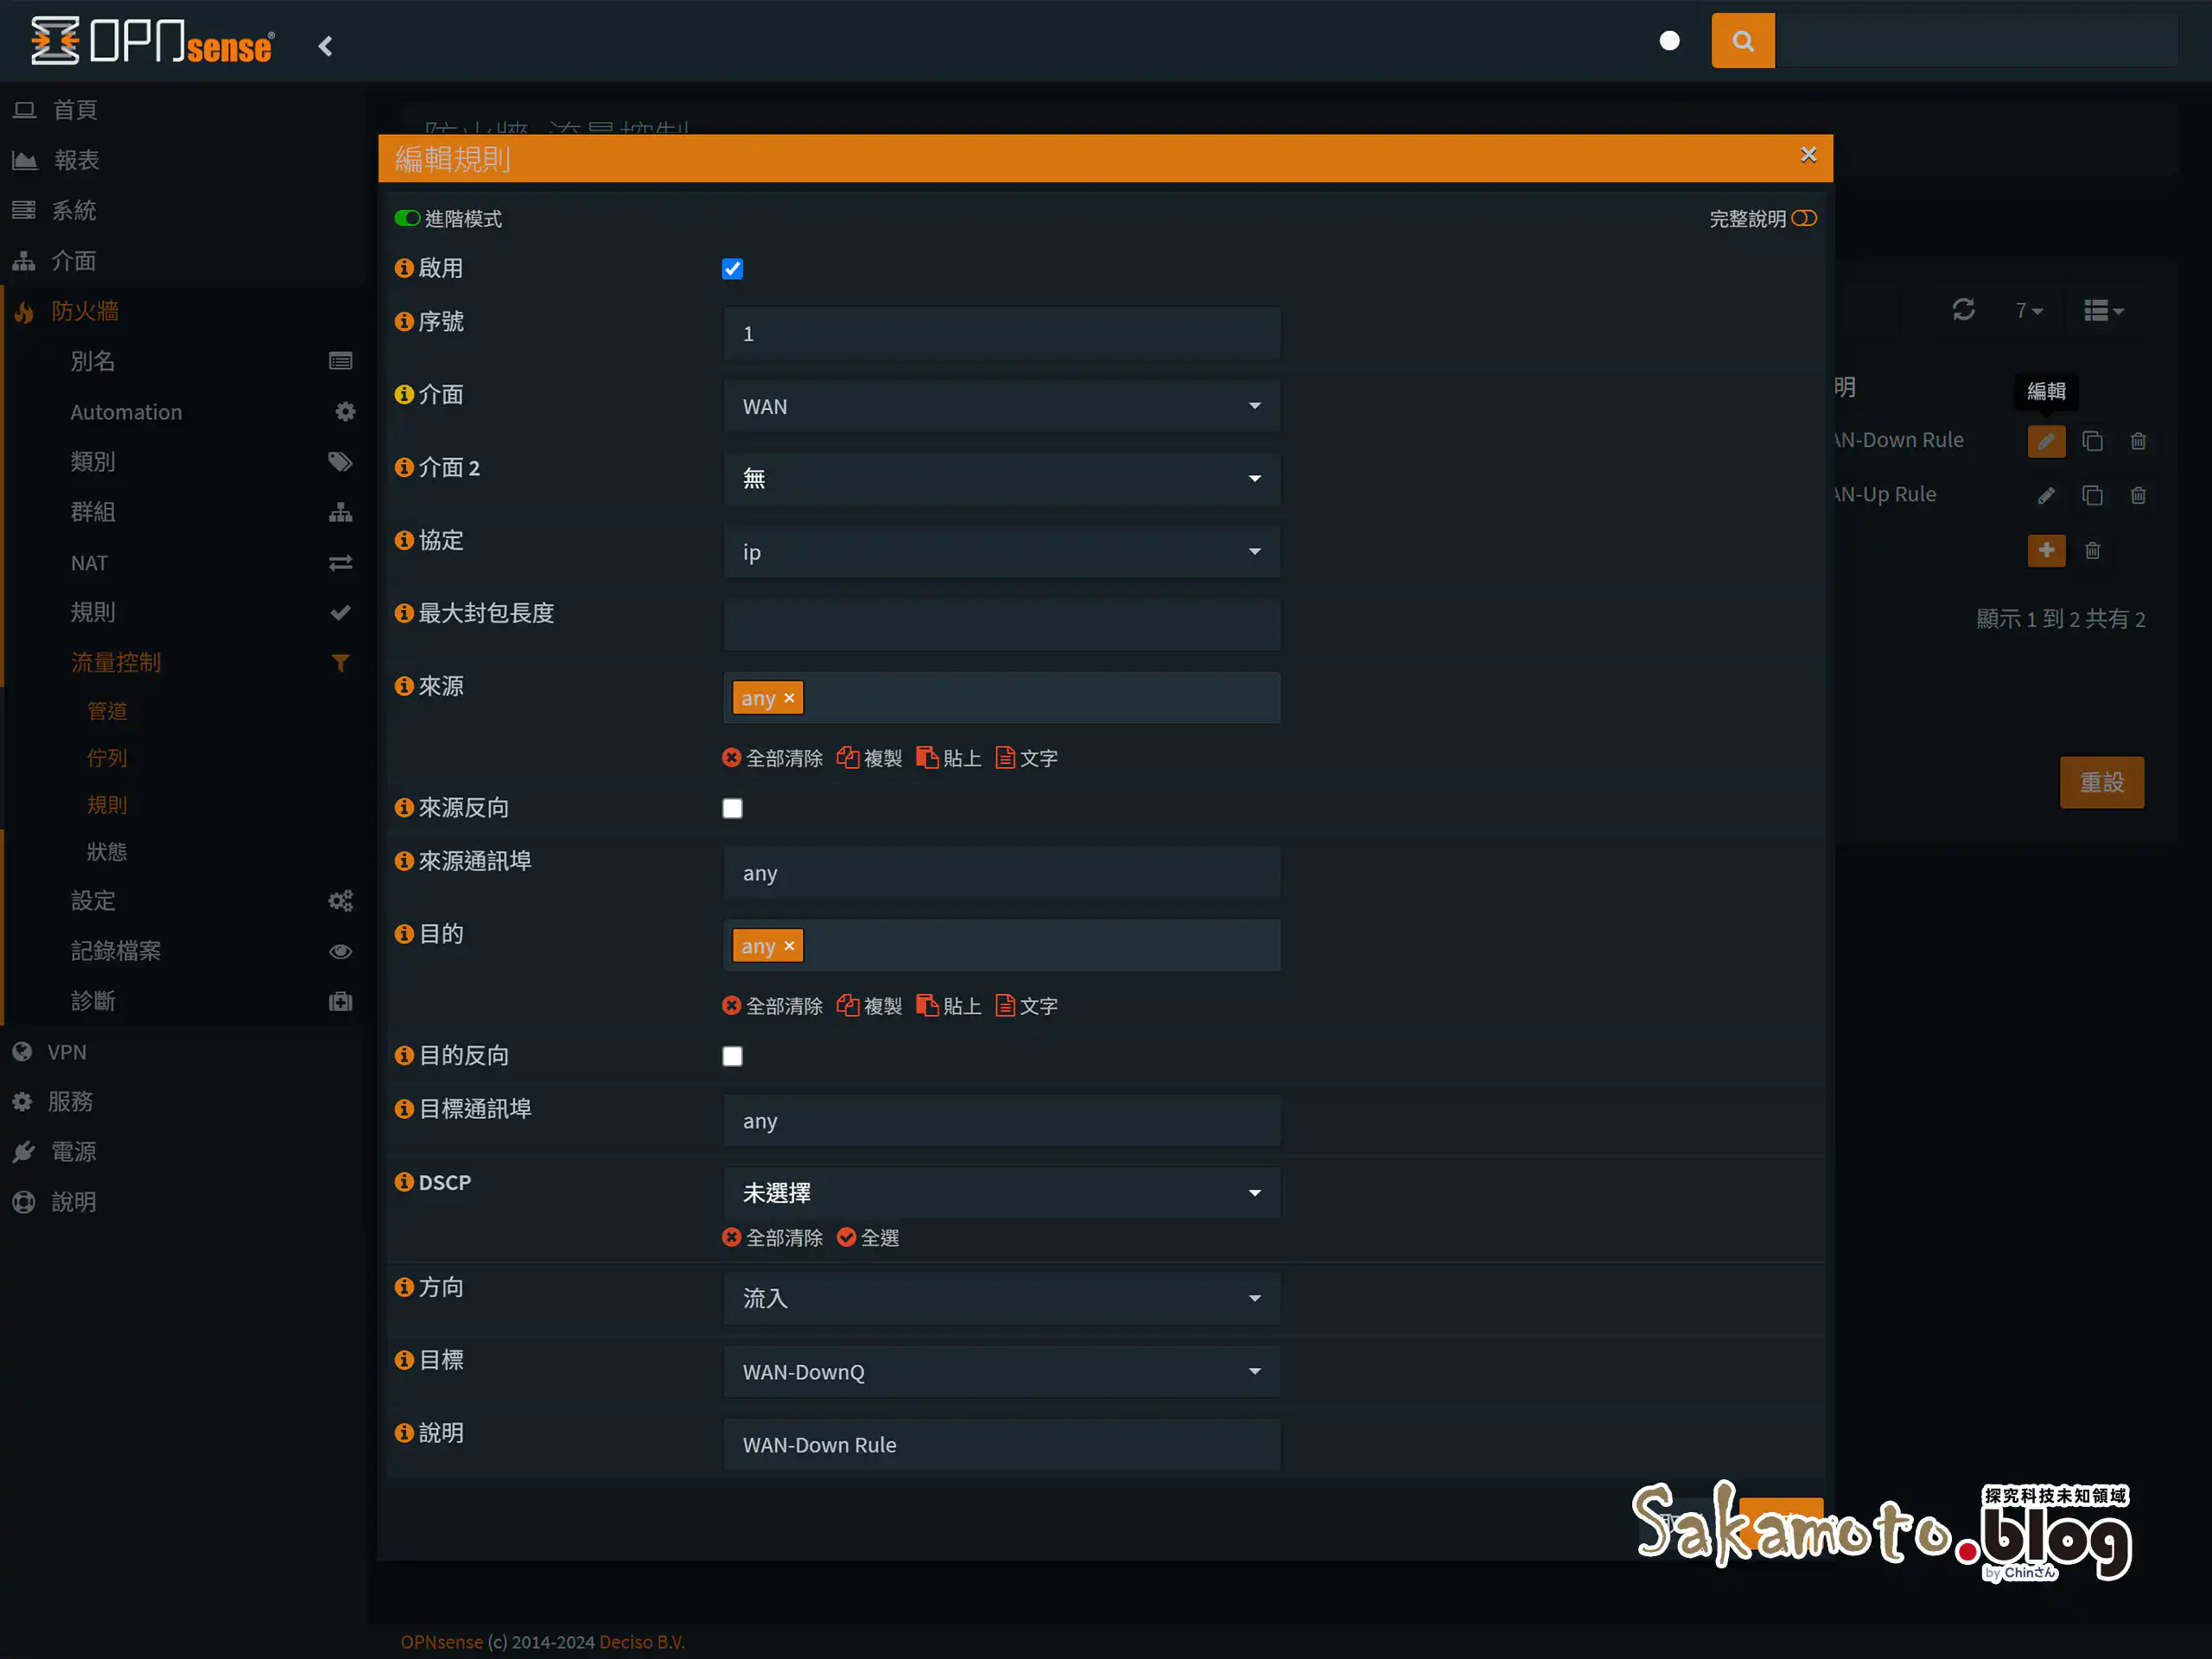Add a new rule with plus icon

(x=2046, y=550)
